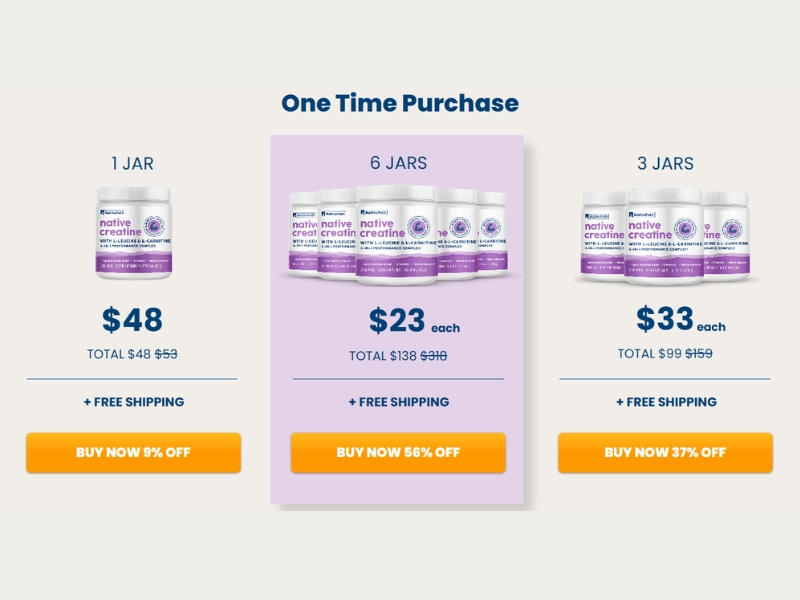800x600 pixels.
Task: Click the TOTAL $99 text
Action: coord(648,354)
